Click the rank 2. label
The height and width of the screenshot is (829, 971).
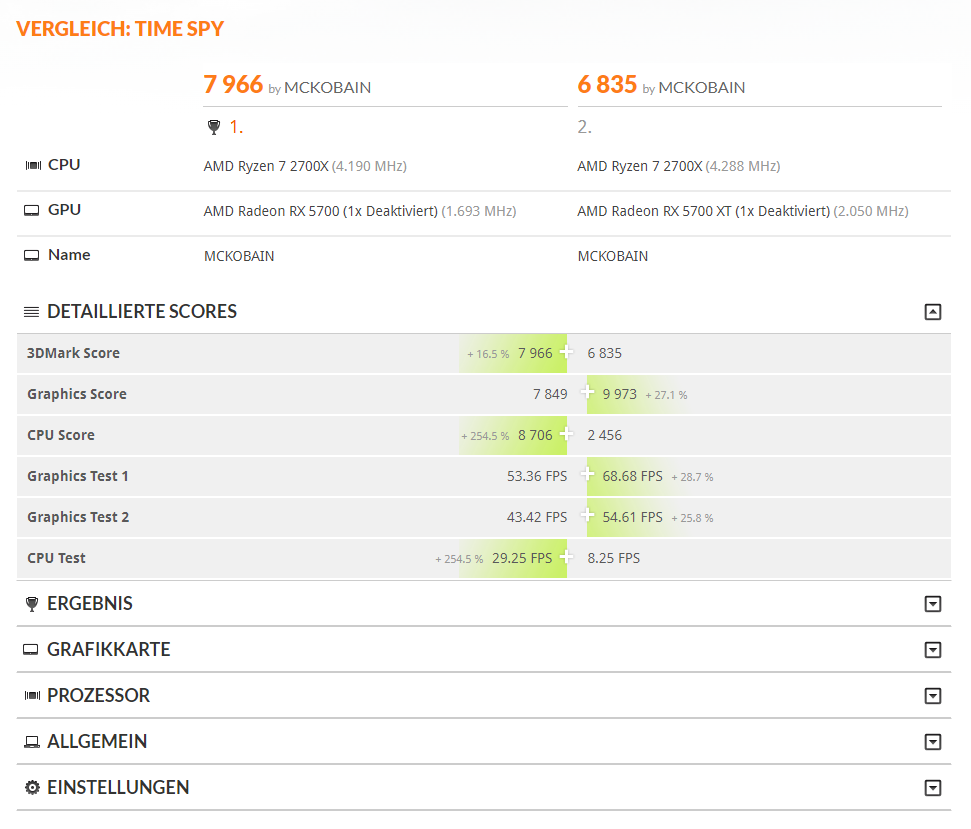(585, 127)
